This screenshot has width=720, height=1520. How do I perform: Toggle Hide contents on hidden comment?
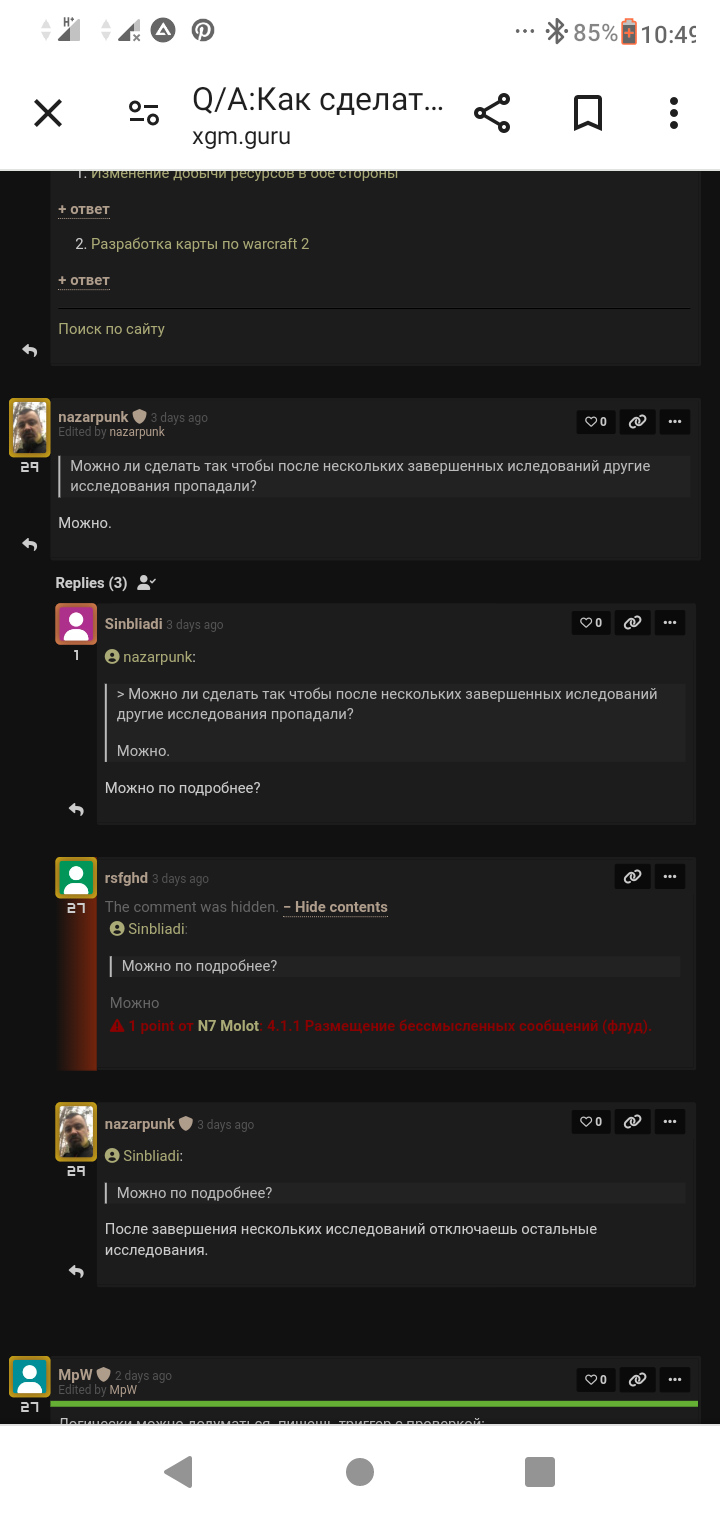[x=335, y=907]
